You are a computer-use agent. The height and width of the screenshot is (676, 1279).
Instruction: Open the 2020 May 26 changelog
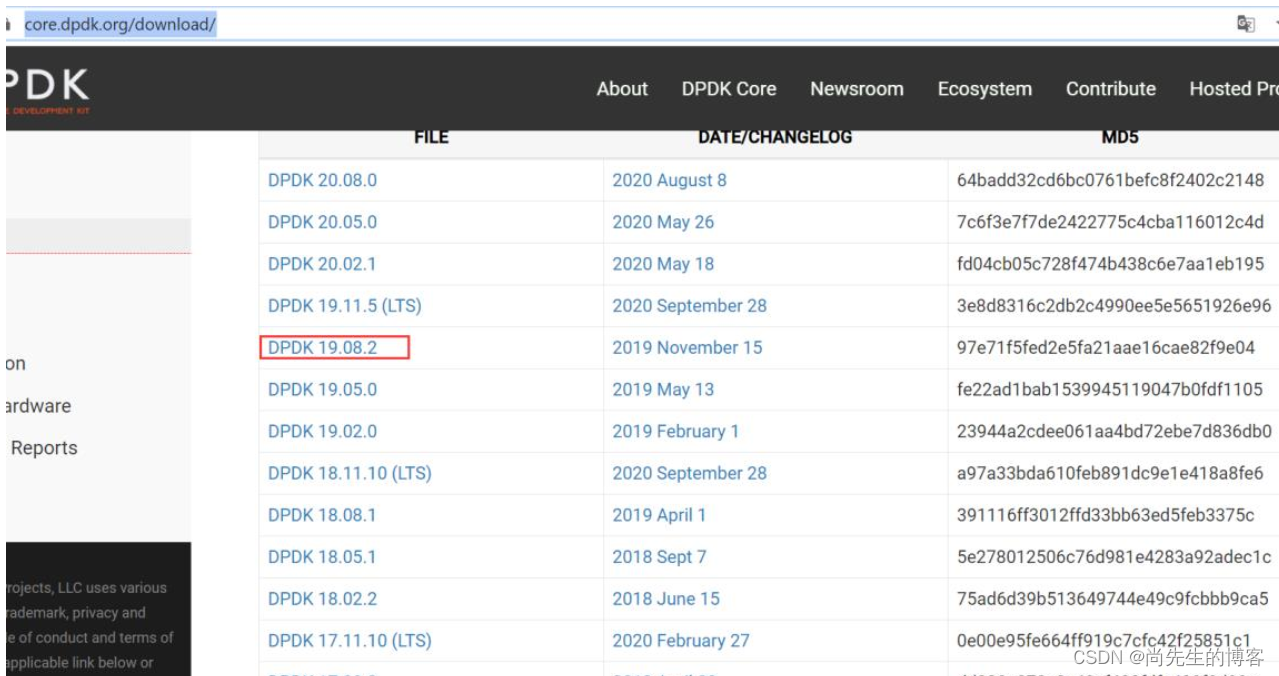tap(663, 222)
